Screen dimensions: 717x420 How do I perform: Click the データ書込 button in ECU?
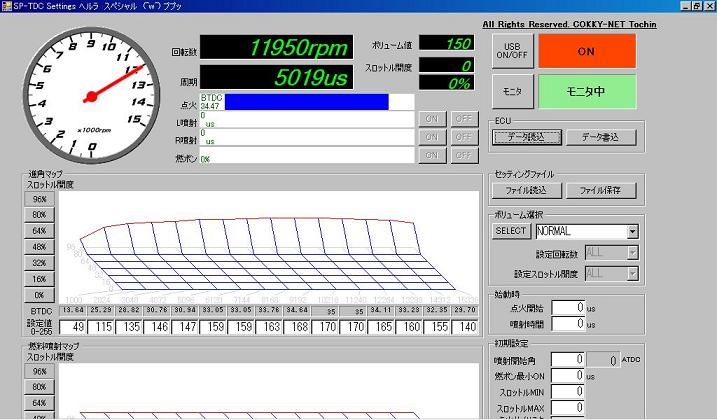click(x=601, y=137)
